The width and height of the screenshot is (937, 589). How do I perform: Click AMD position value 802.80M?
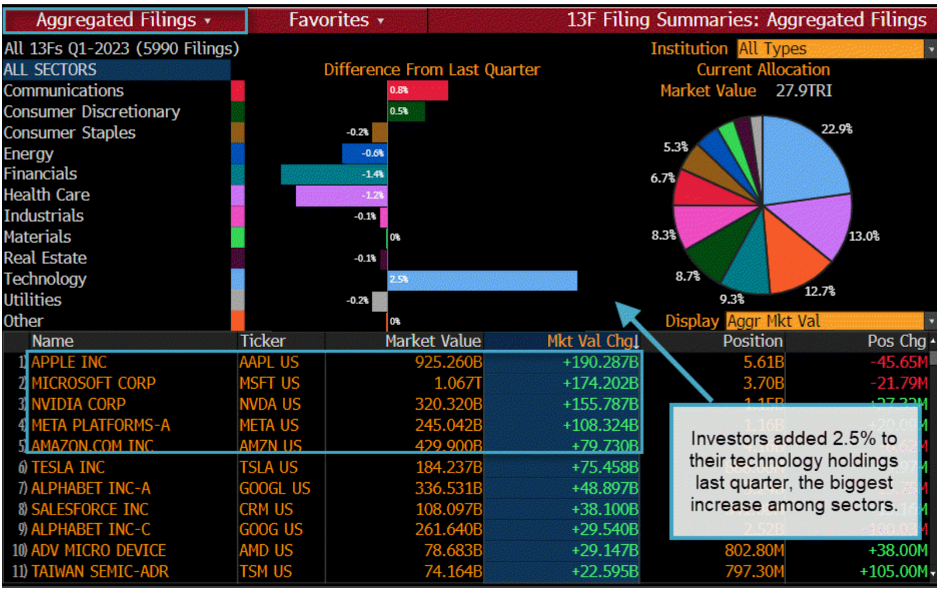click(x=754, y=550)
